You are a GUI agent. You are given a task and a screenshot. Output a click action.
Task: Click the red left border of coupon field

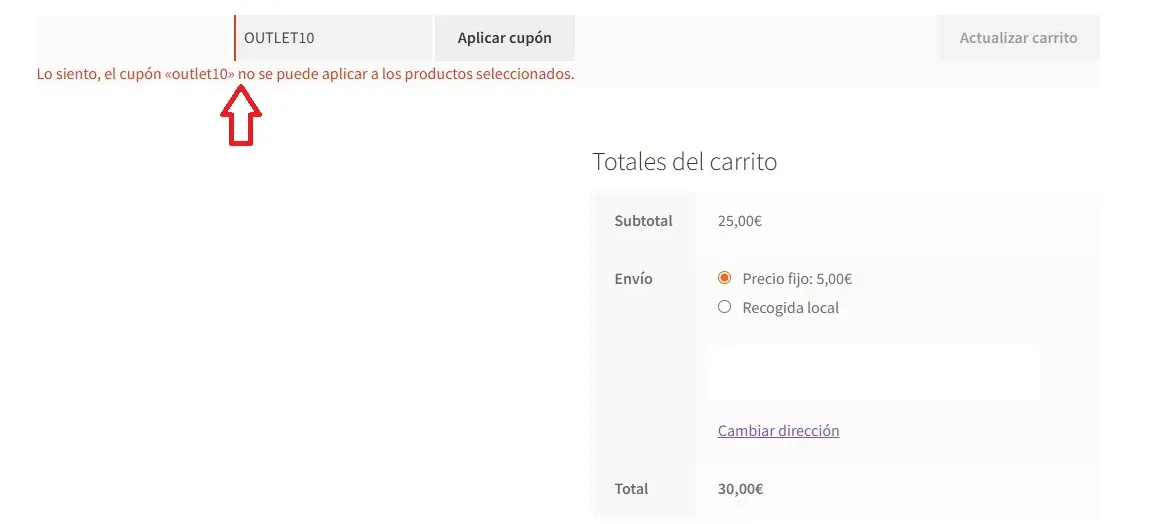point(235,38)
